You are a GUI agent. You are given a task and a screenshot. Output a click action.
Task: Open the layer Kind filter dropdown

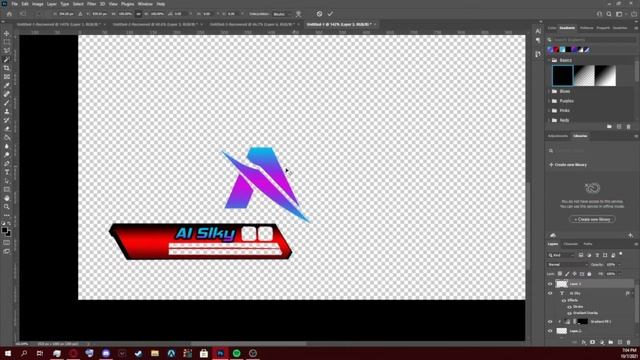click(x=561, y=255)
